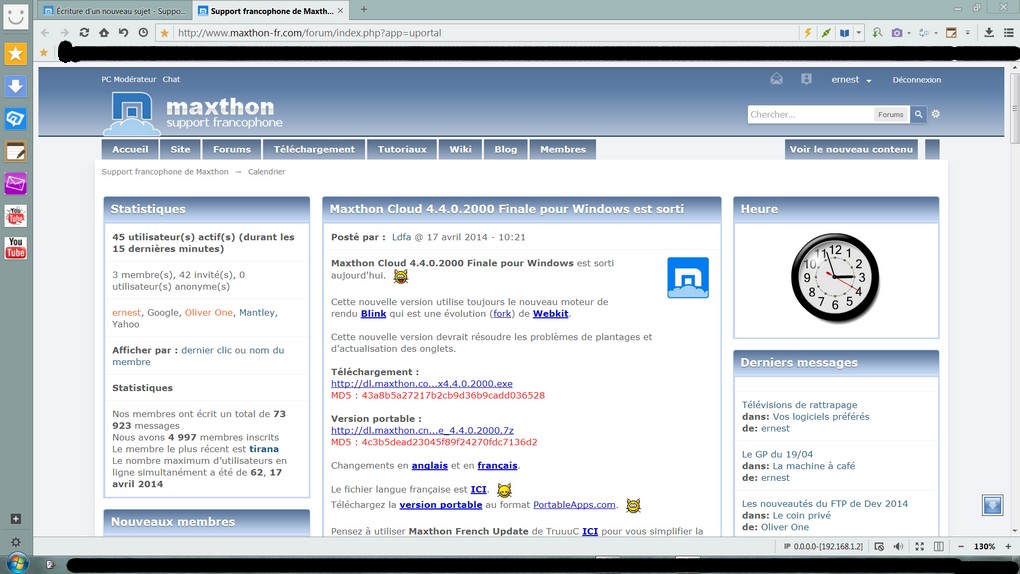
Task: Click the second YouTube sidebar icon
Action: (x=16, y=248)
